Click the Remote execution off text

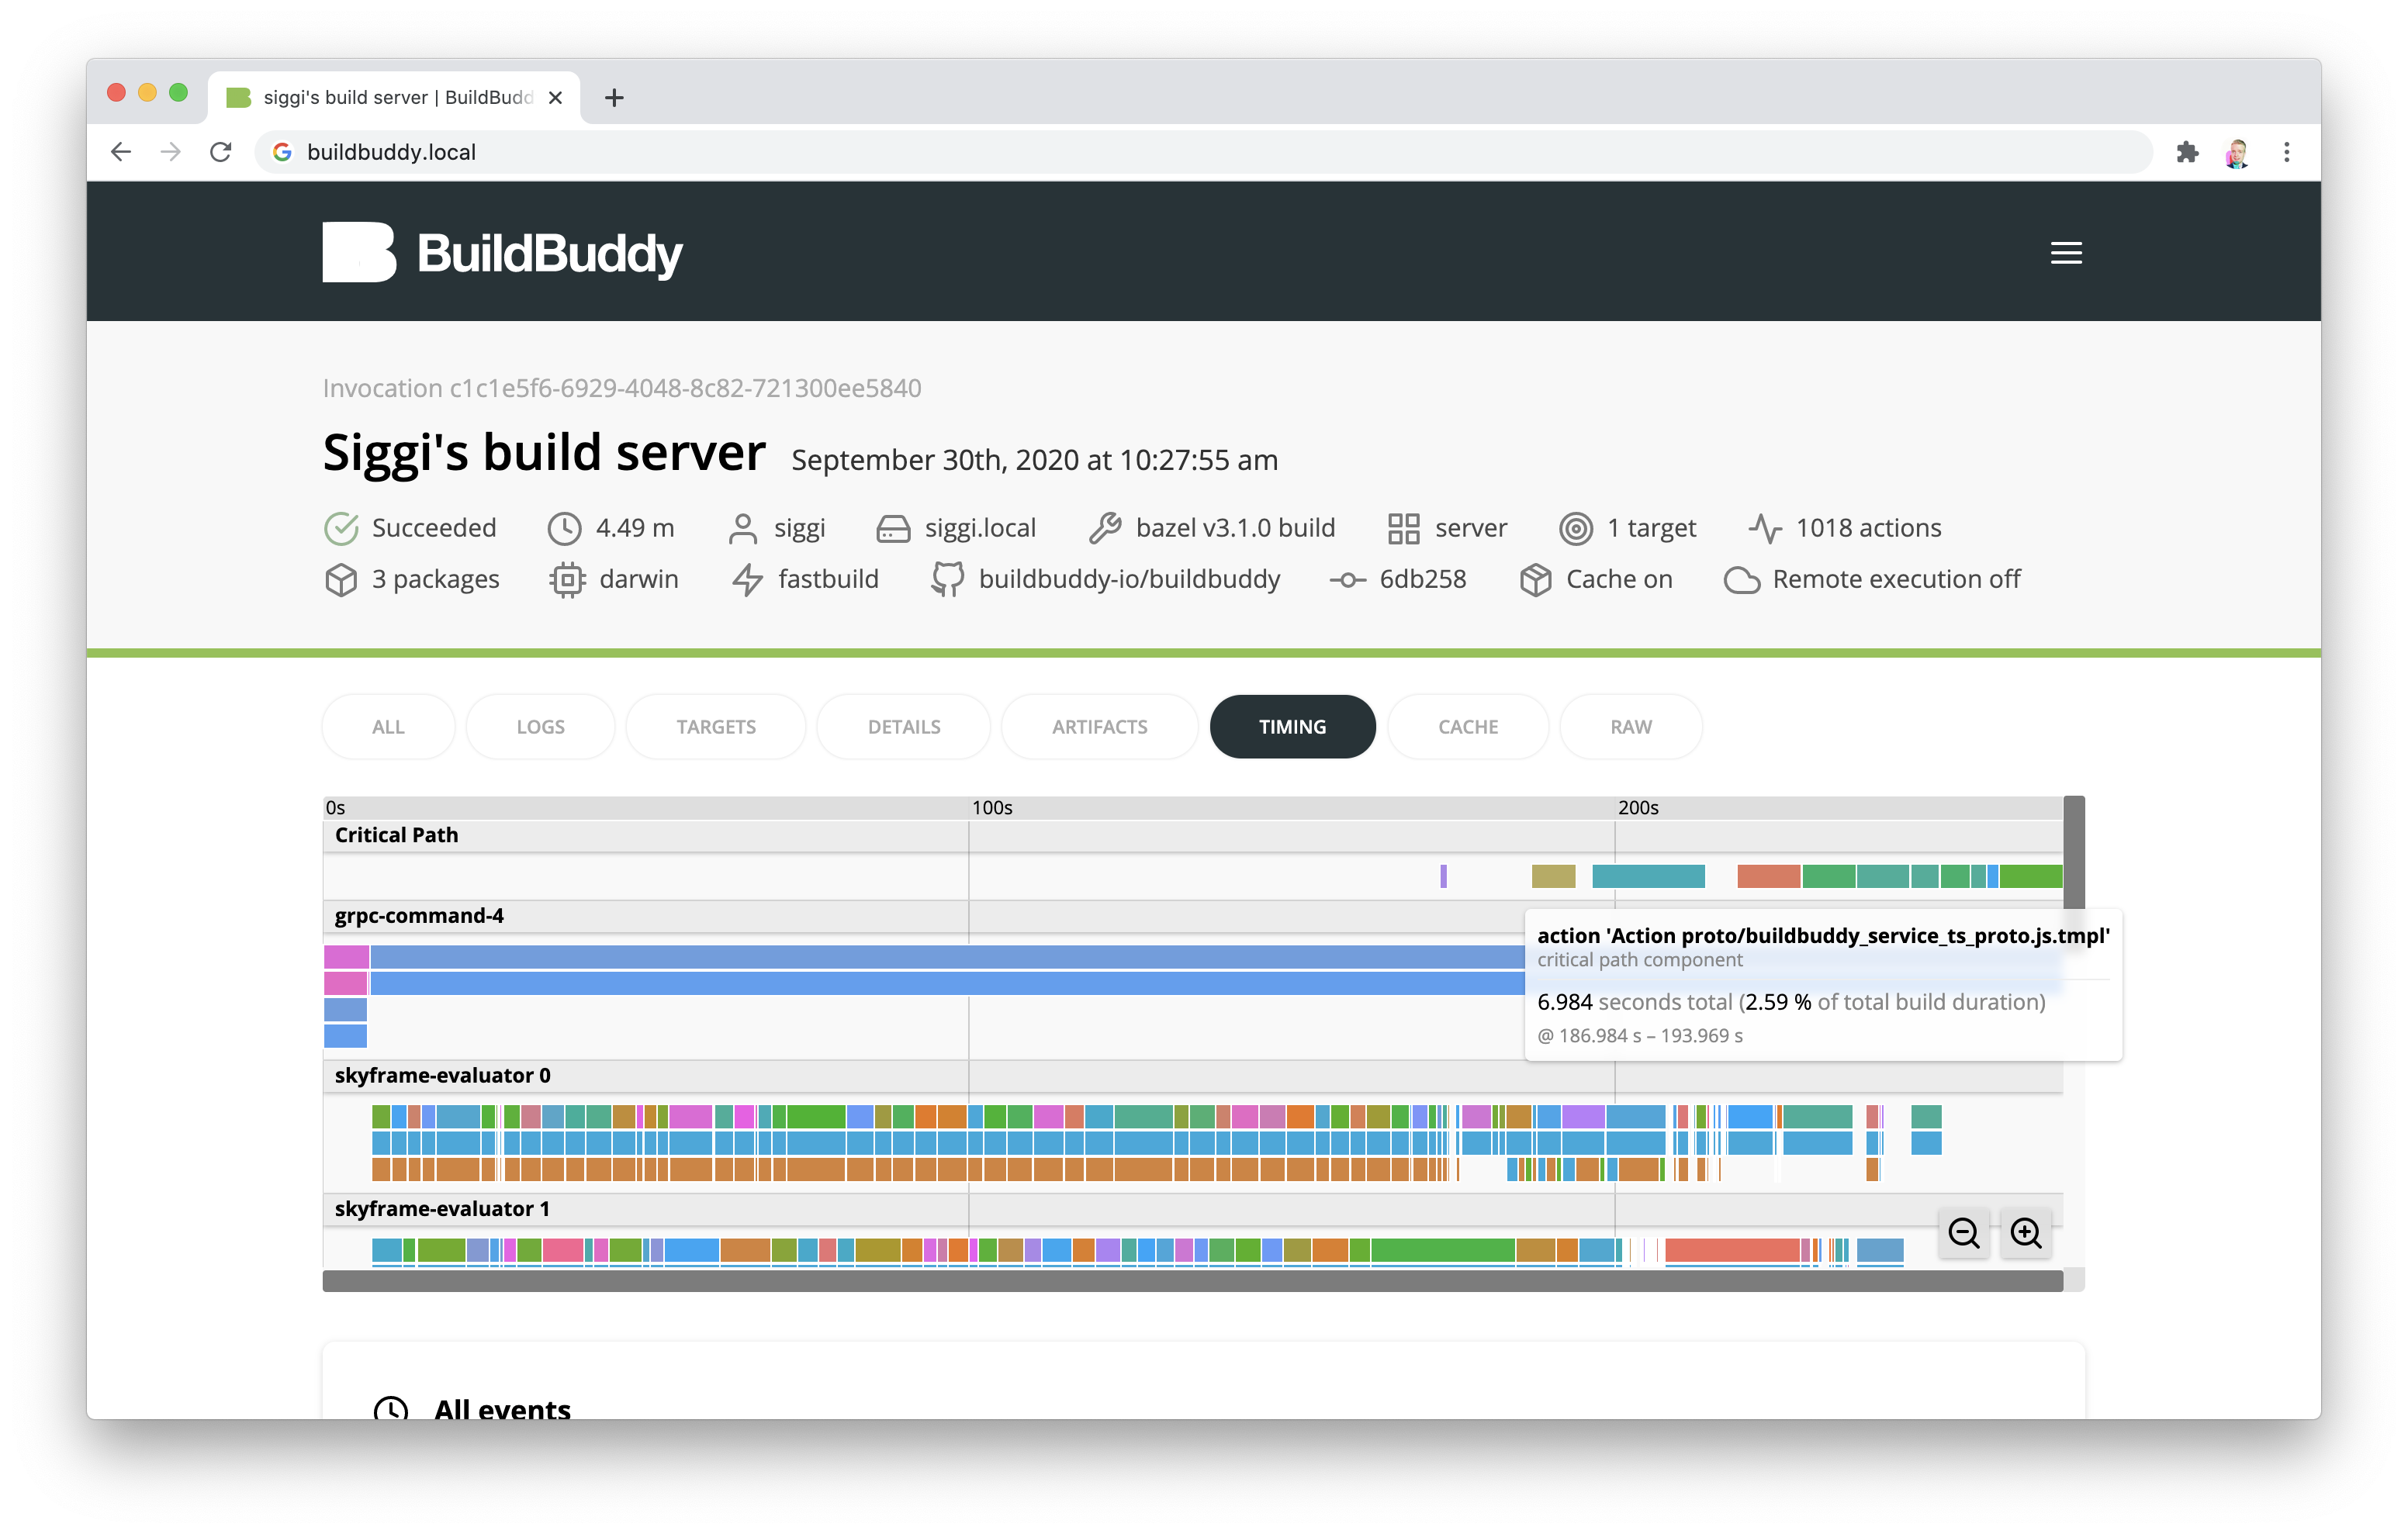pyautogui.click(x=1896, y=580)
